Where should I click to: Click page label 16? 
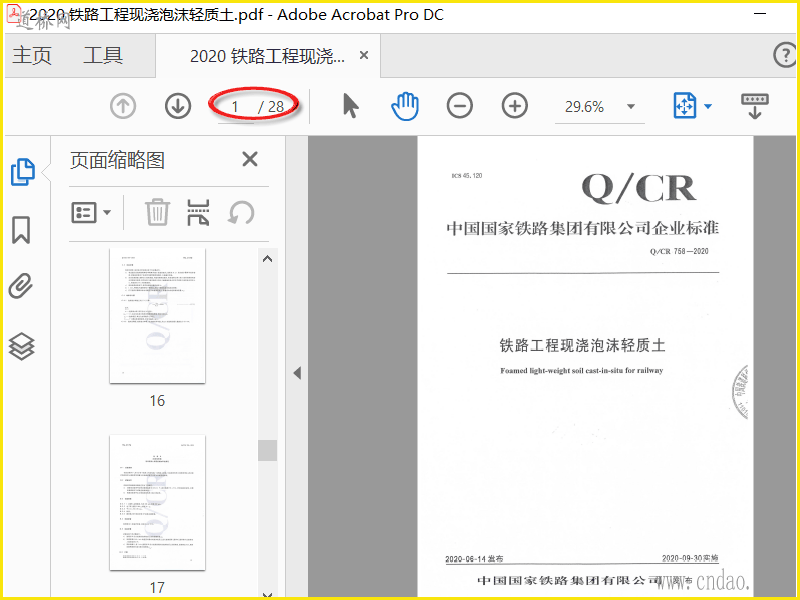157,401
